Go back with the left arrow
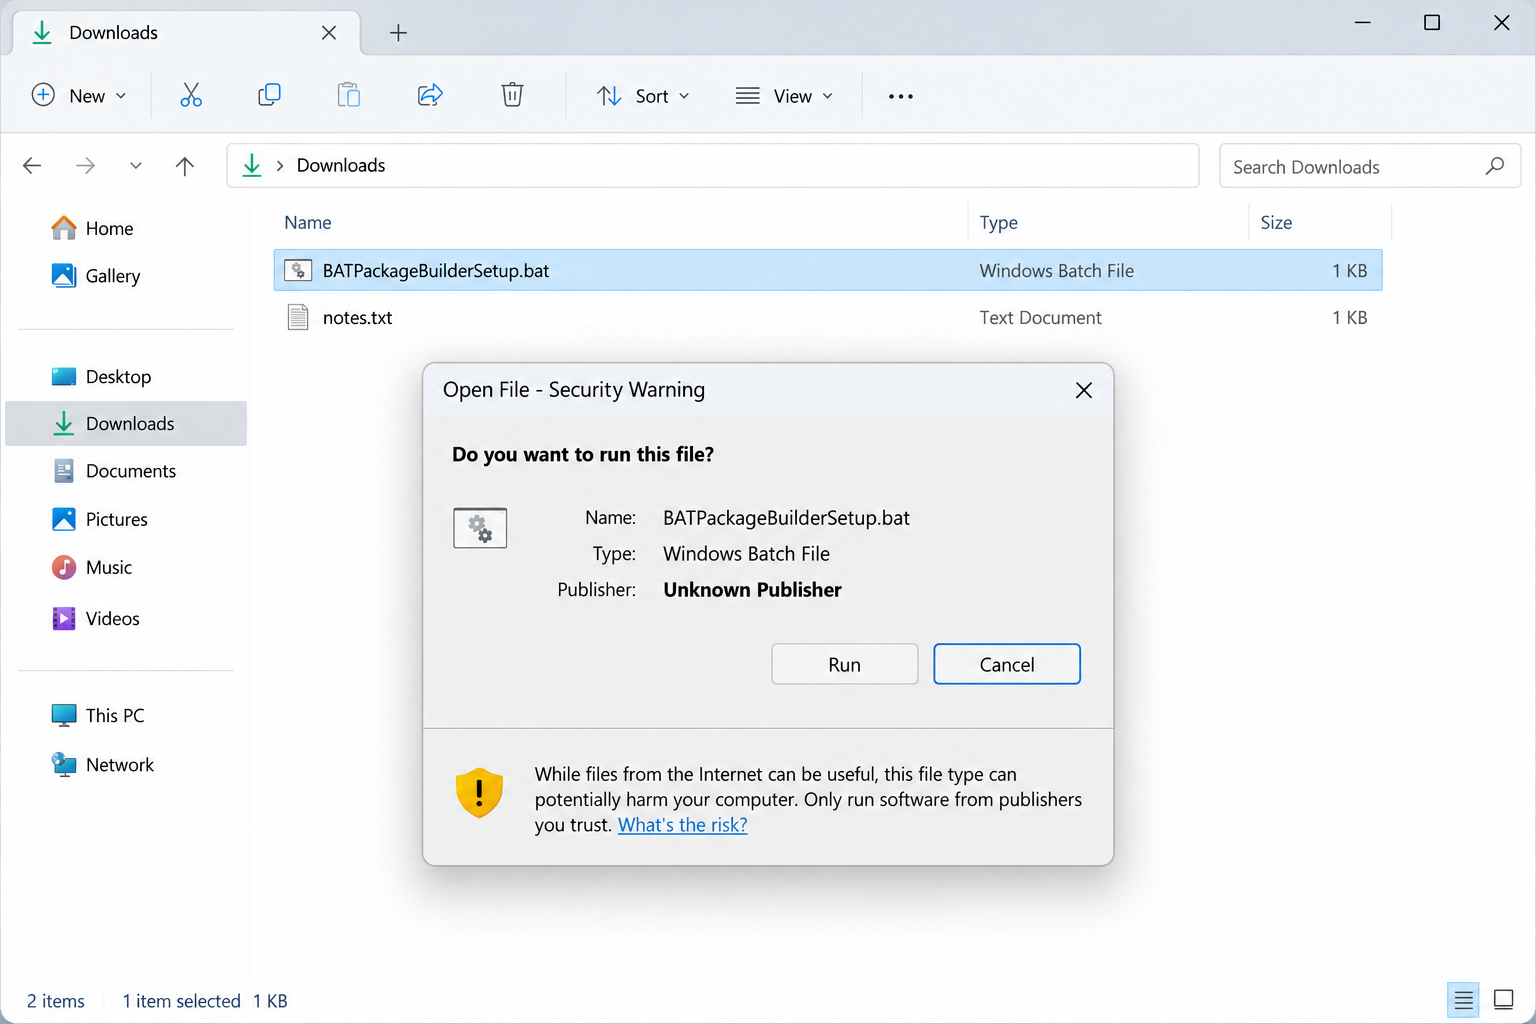The height and width of the screenshot is (1024, 1536). coord(32,166)
